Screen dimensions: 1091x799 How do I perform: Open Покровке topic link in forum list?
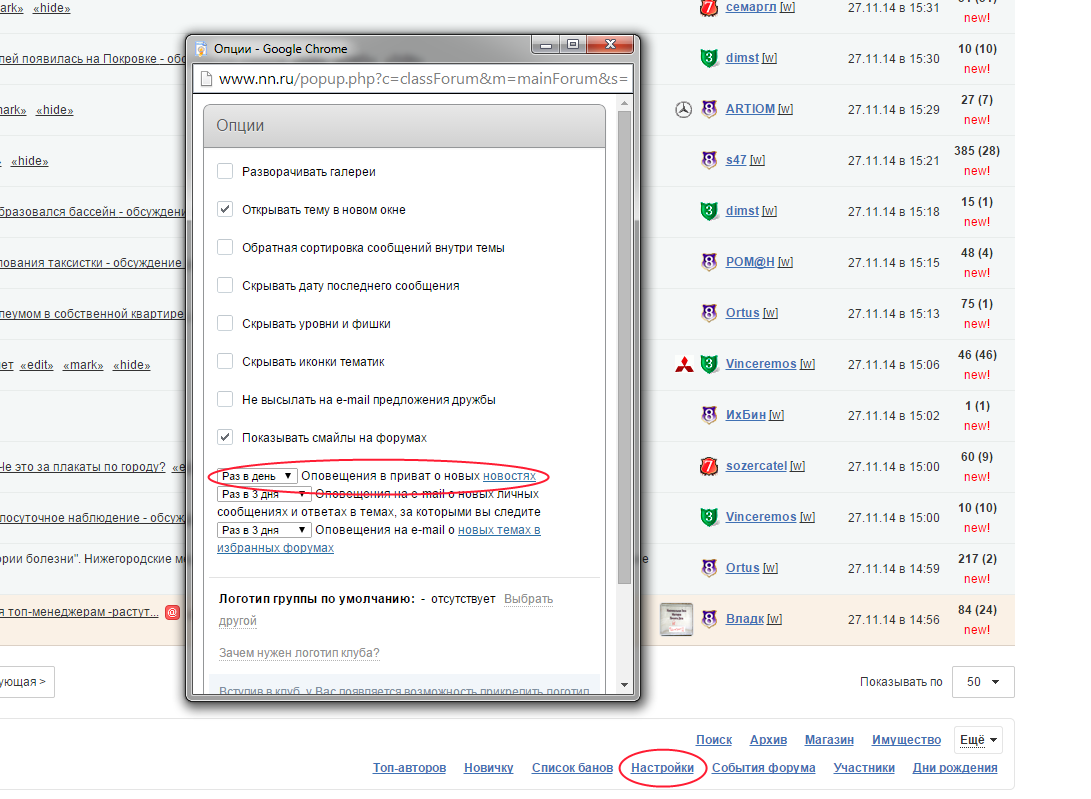(x=93, y=58)
